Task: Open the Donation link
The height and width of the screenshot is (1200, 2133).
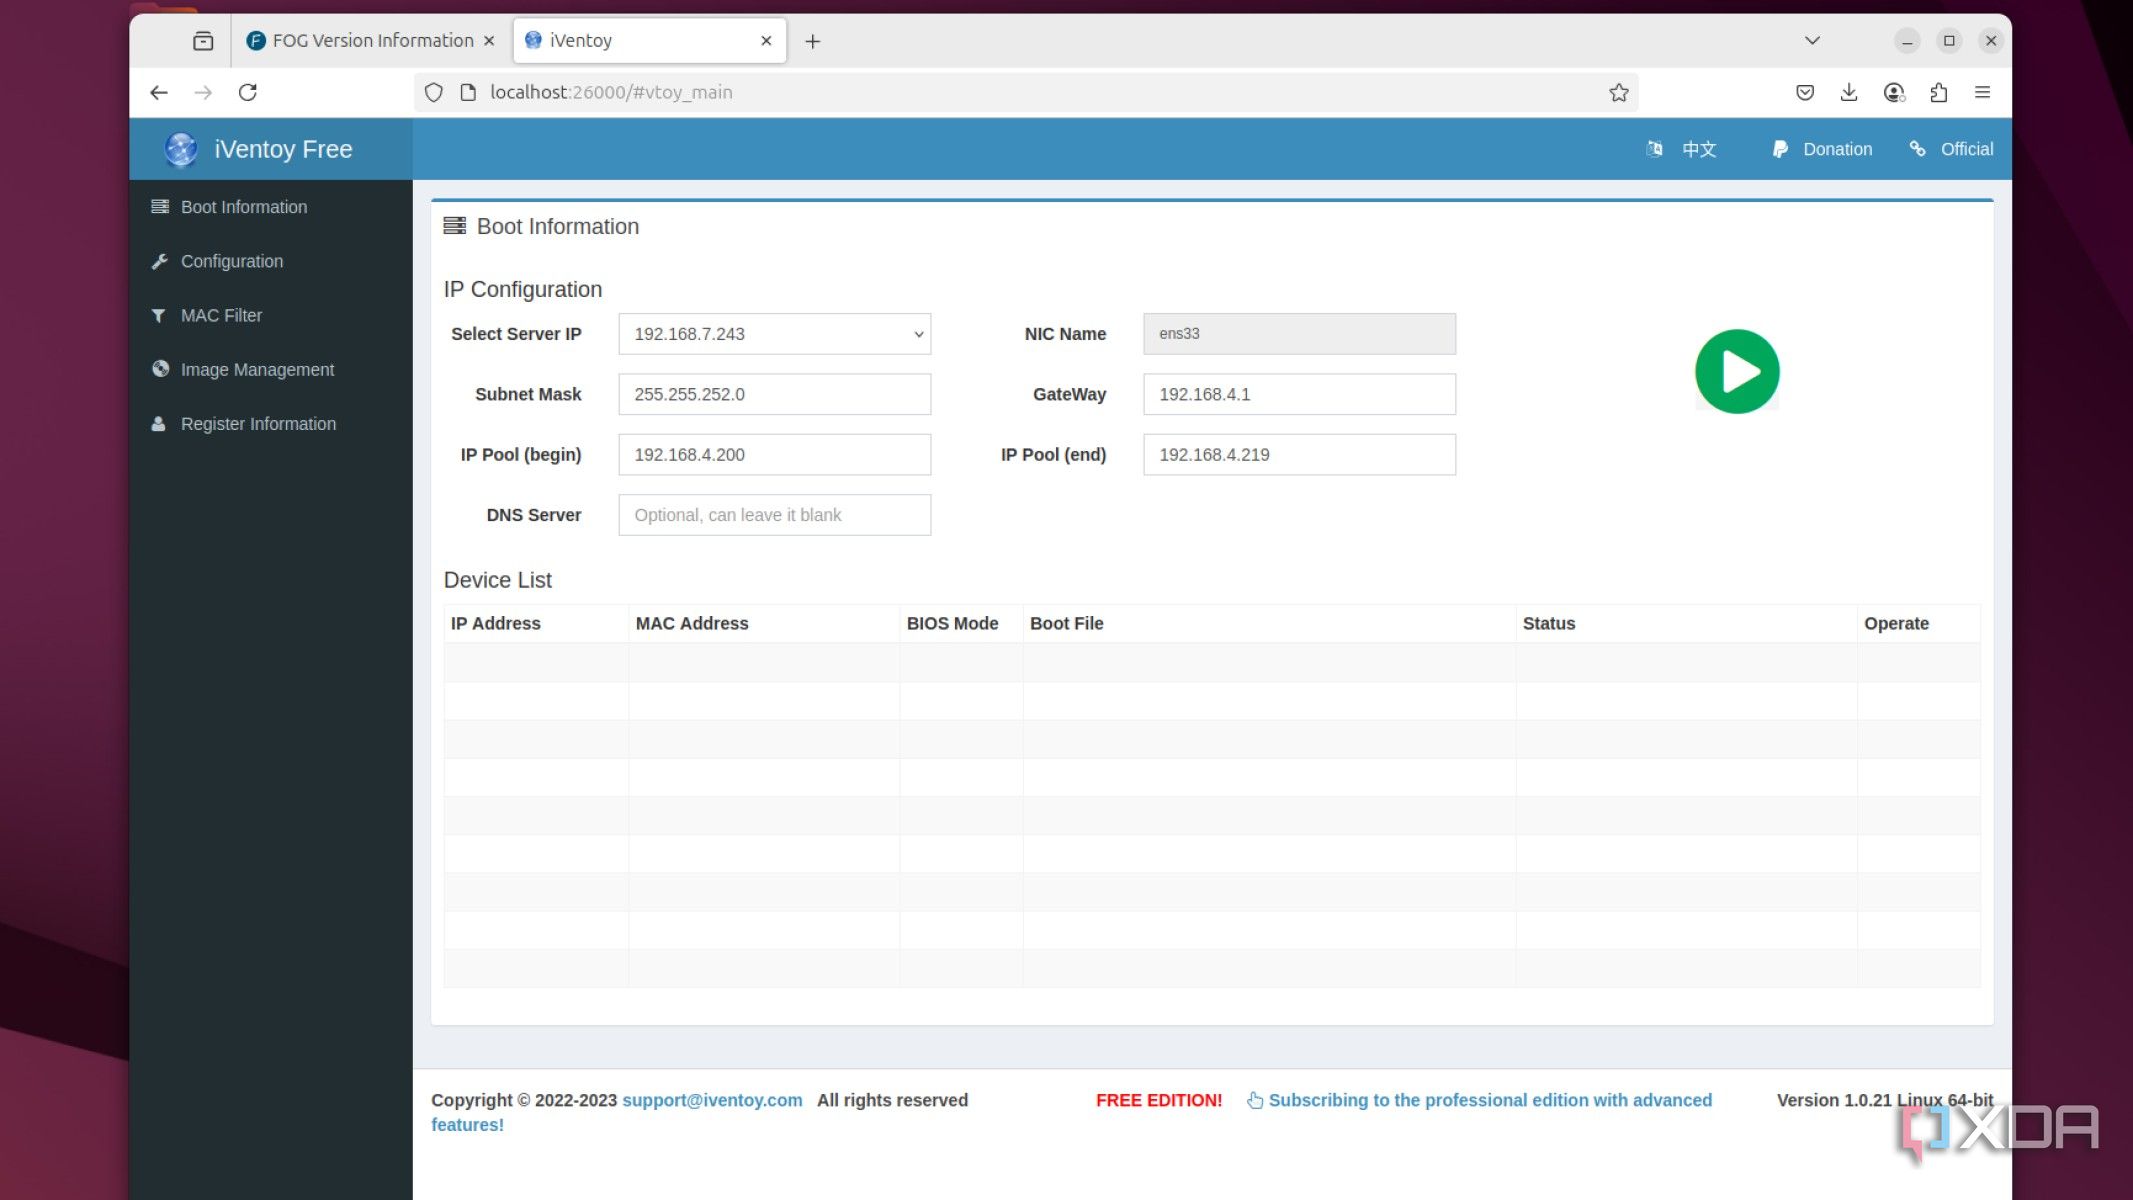Action: point(1822,149)
